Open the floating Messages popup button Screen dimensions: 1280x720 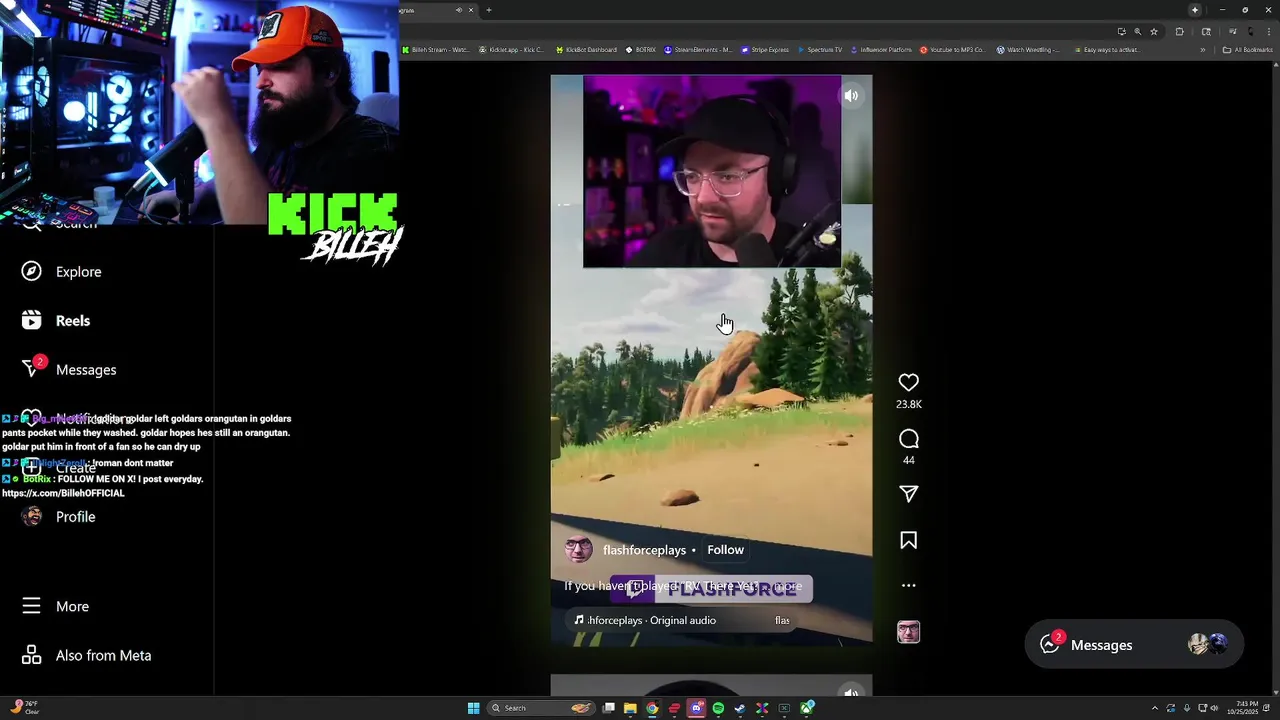pyautogui.click(x=1134, y=645)
